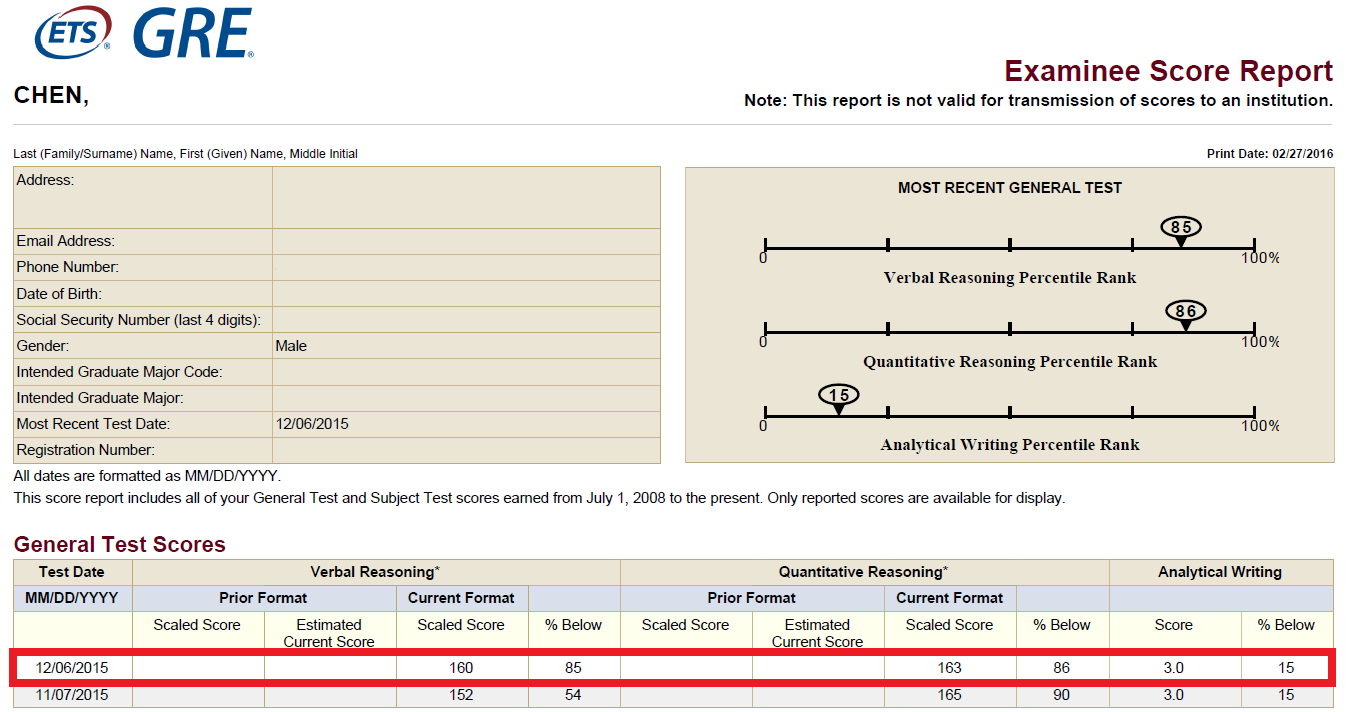Click 12/06/2015 in the scores table

pos(72,668)
